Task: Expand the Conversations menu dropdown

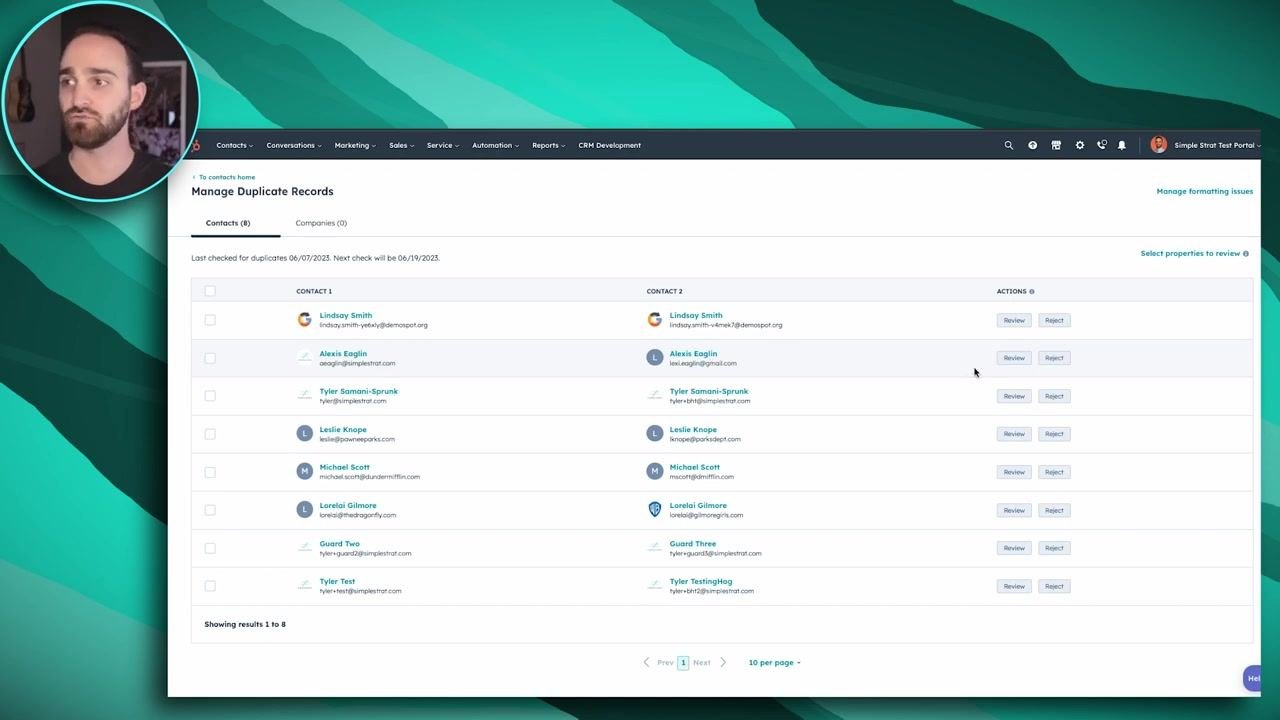Action: [294, 145]
